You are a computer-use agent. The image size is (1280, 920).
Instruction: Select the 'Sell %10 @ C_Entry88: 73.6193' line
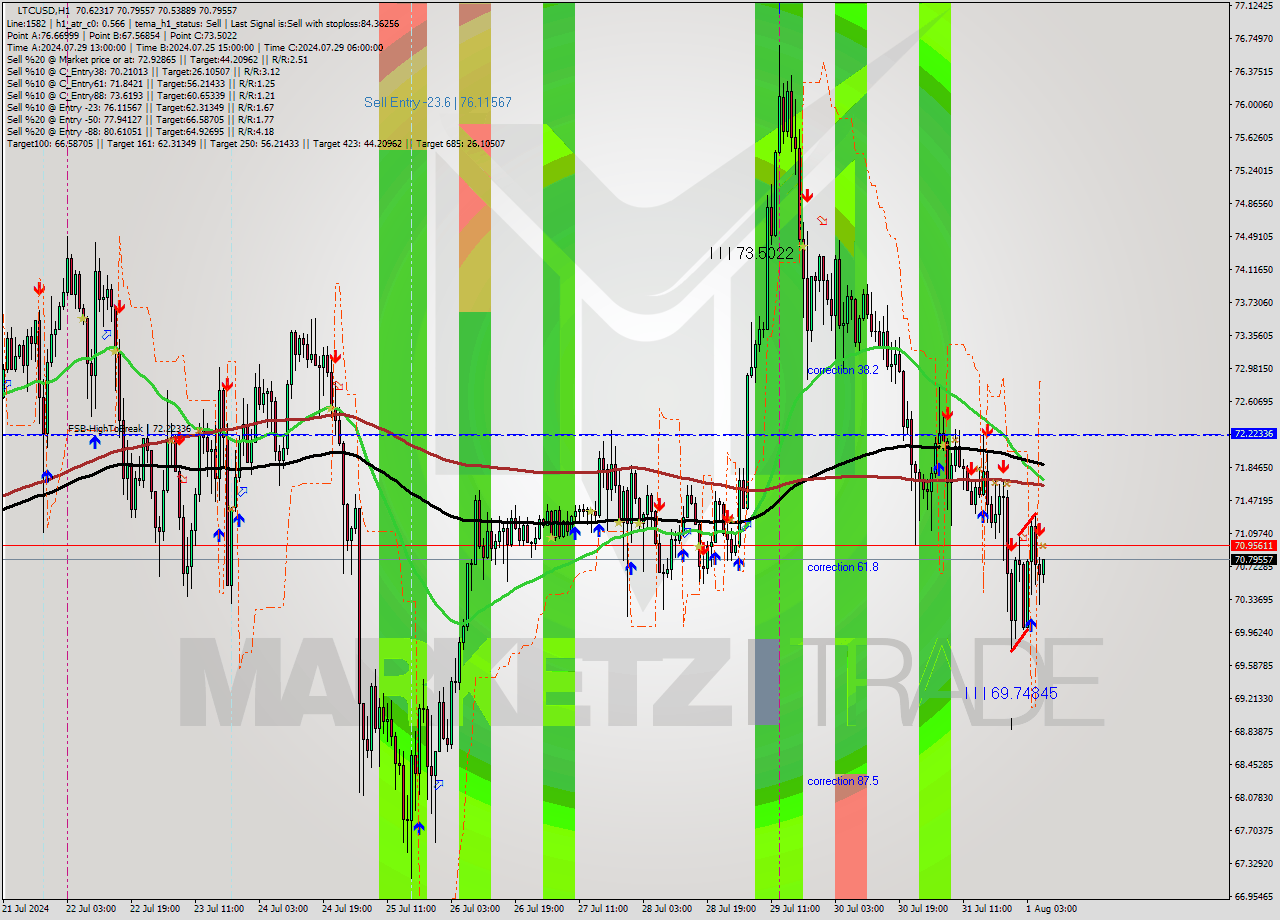[x=74, y=95]
